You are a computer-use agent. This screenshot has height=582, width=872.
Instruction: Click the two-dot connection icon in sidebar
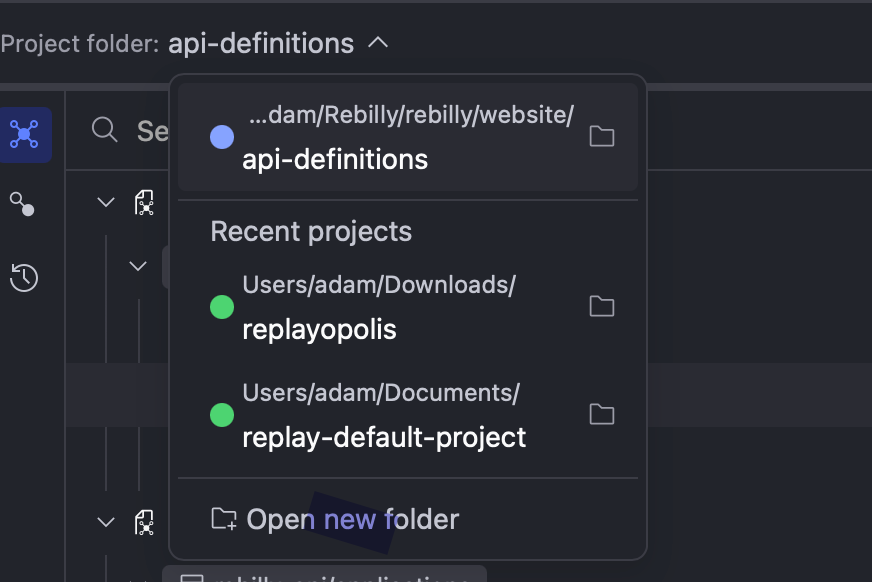tap(22, 204)
